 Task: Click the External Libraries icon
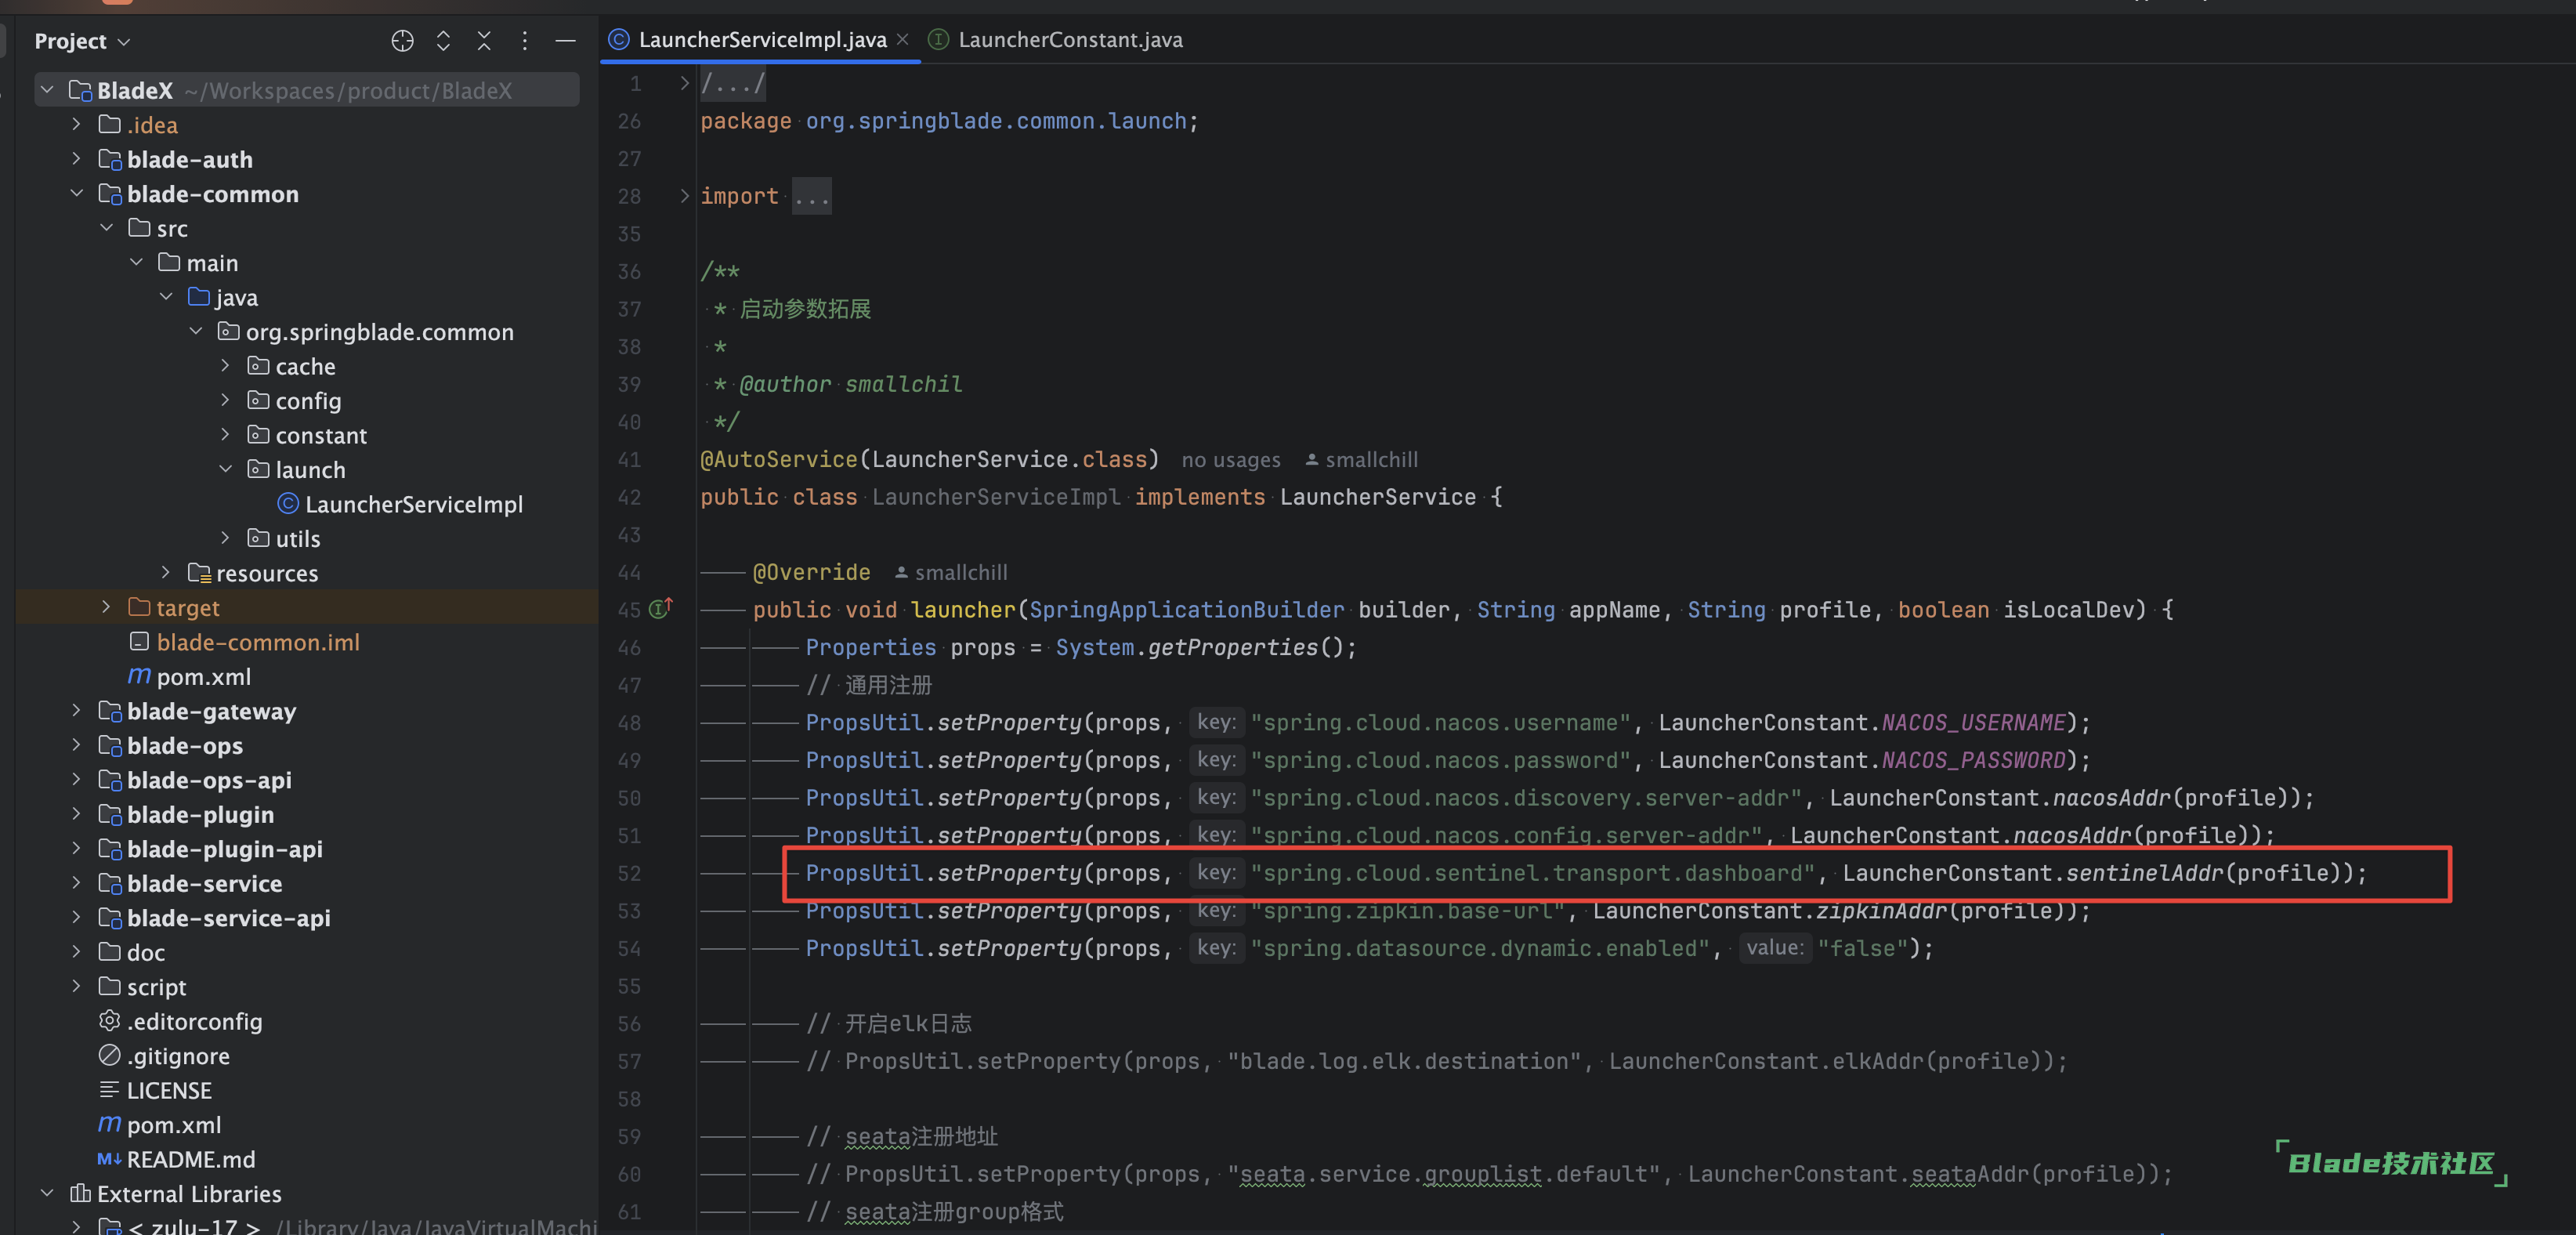[x=80, y=1193]
